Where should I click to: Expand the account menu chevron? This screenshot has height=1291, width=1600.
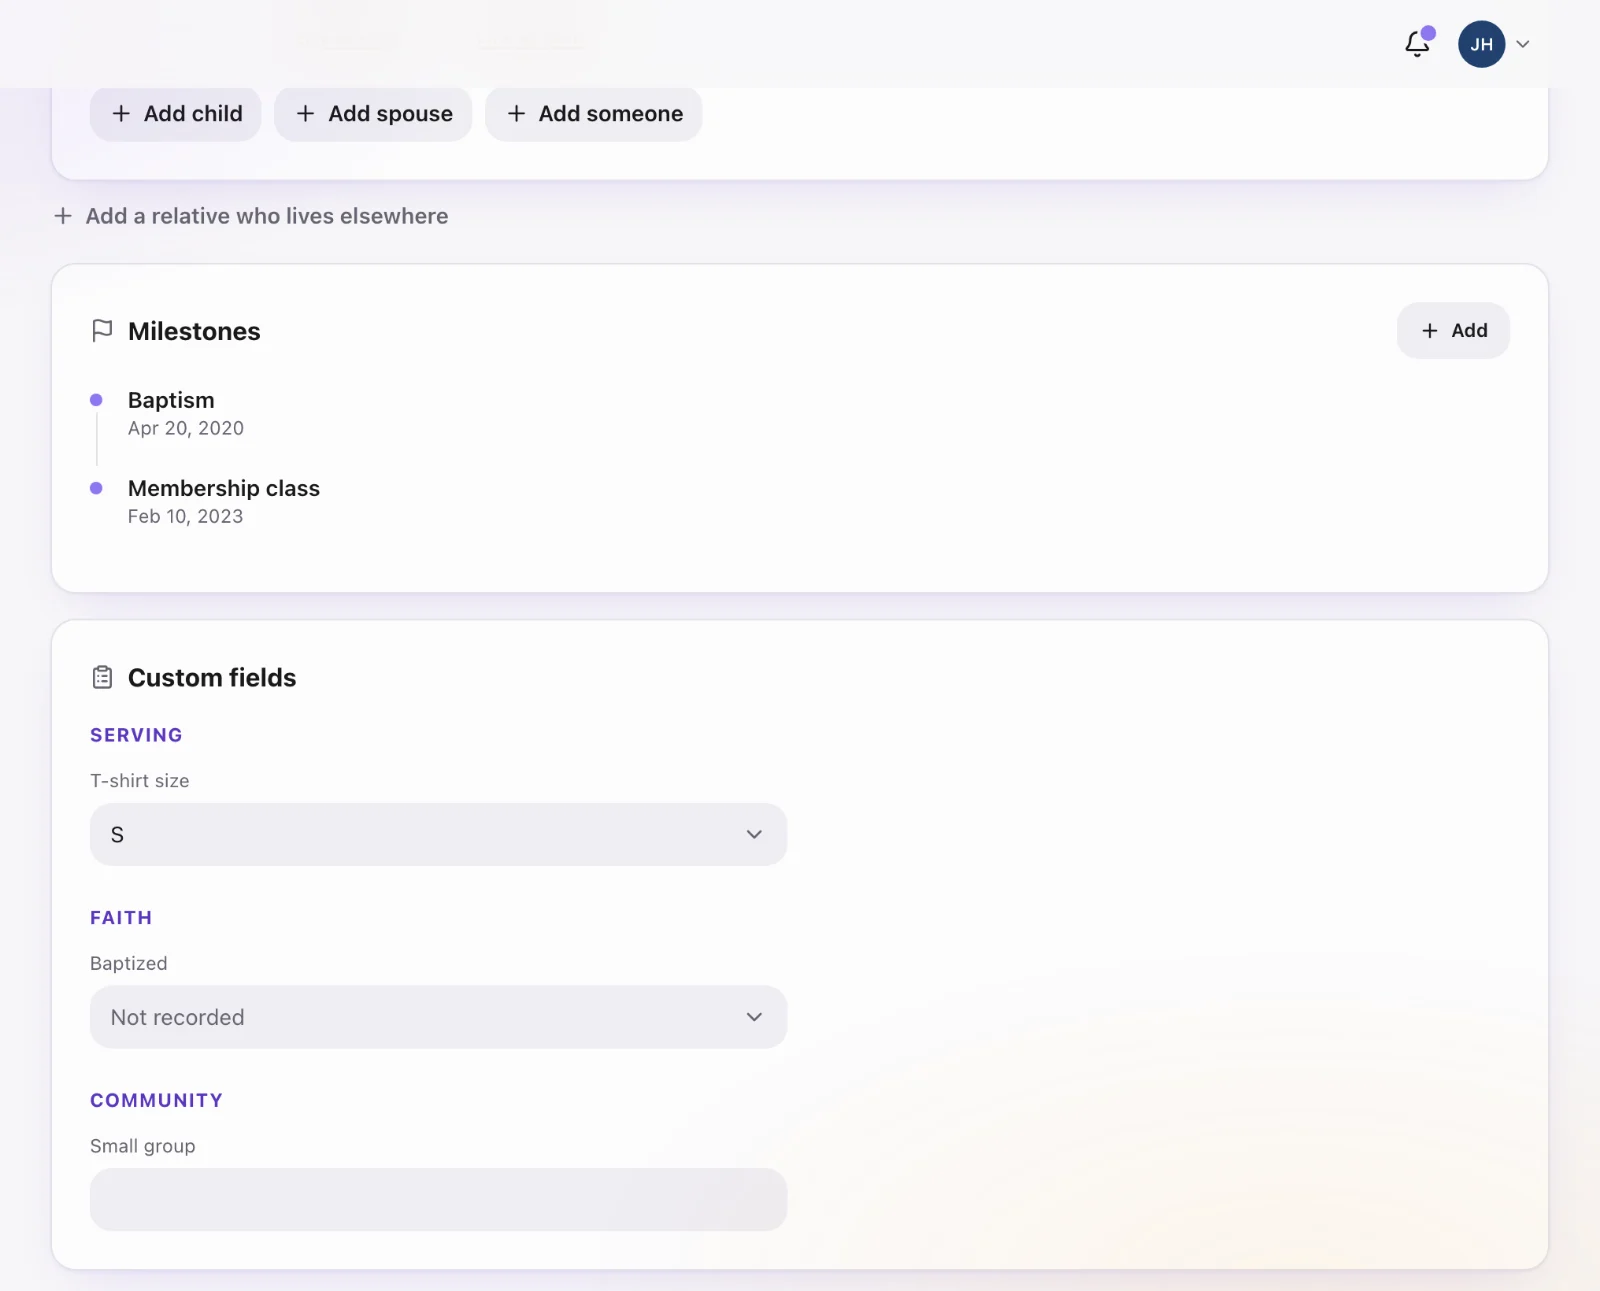coord(1523,44)
